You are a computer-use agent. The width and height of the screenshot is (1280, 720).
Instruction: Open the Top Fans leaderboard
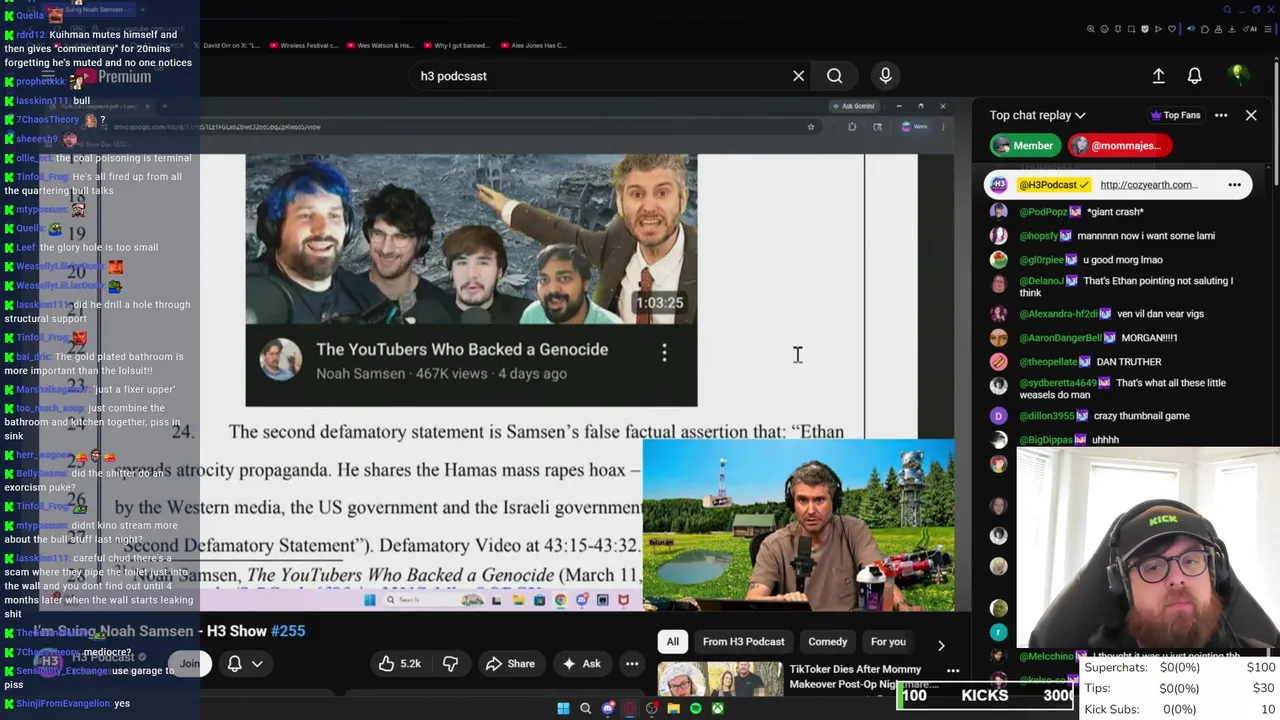(x=1176, y=115)
